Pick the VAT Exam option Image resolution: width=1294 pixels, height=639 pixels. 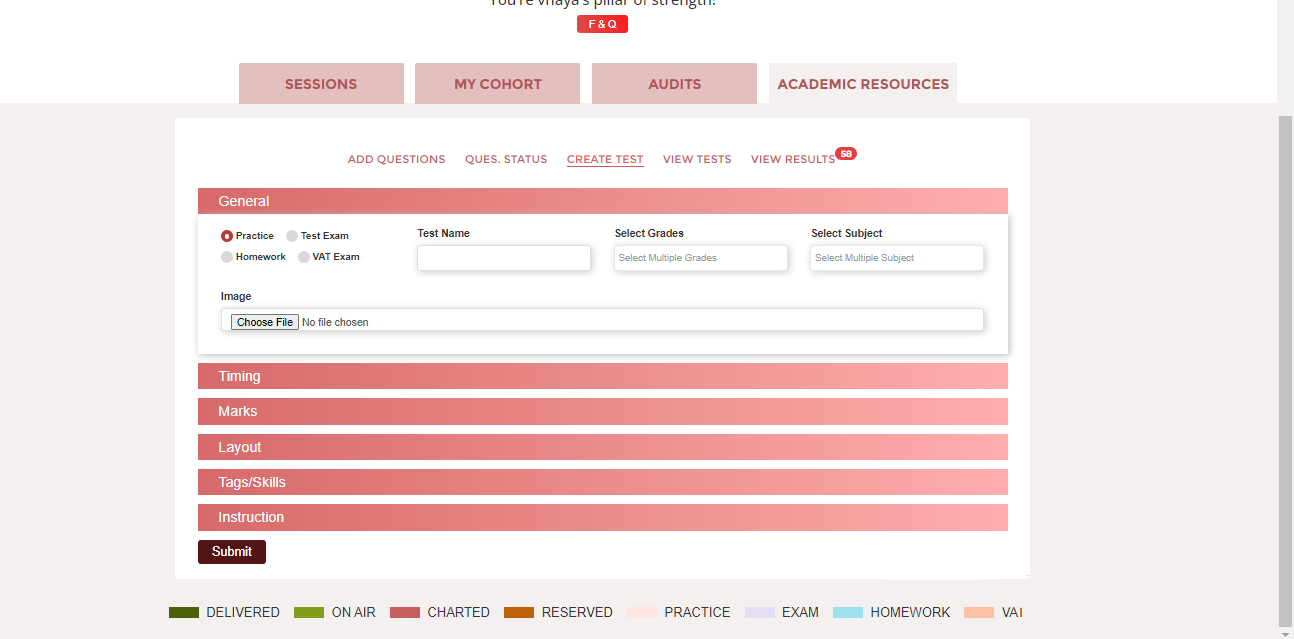tap(303, 256)
